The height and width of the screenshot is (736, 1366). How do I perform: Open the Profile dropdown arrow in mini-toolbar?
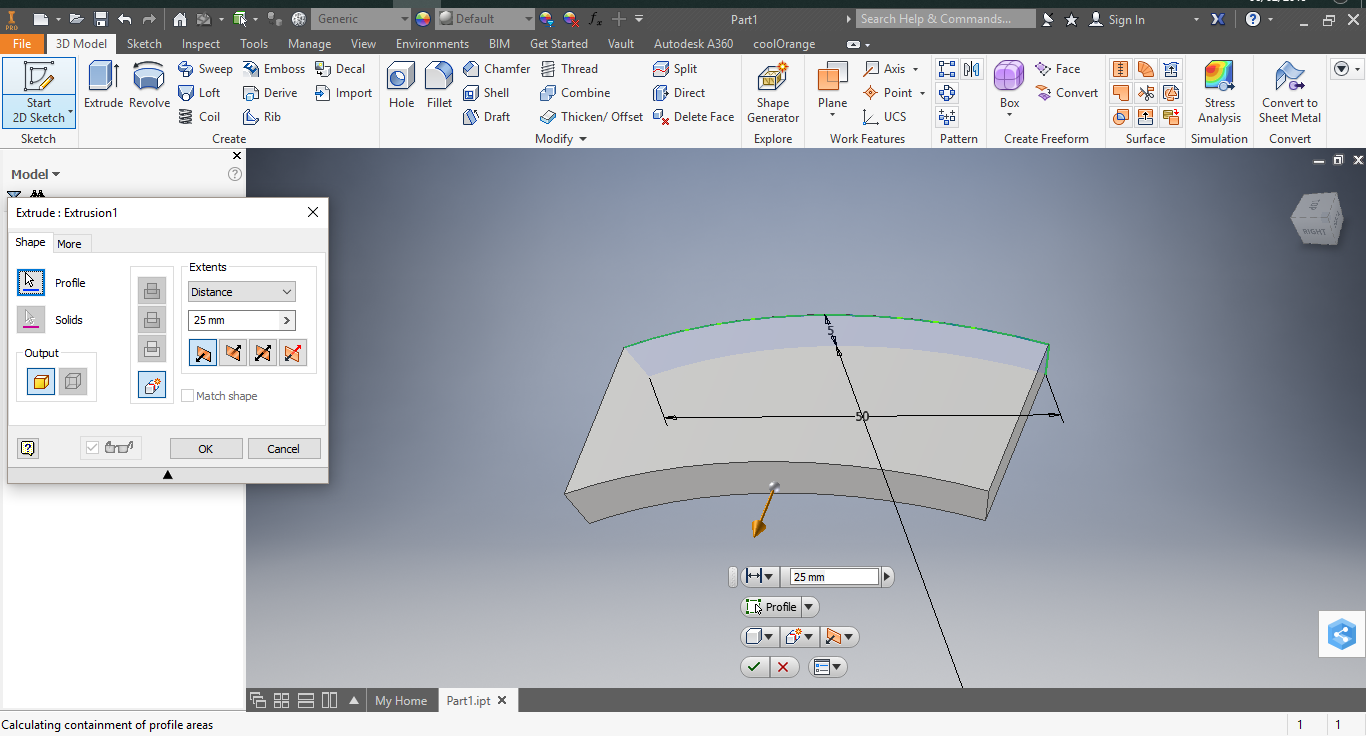click(x=810, y=607)
